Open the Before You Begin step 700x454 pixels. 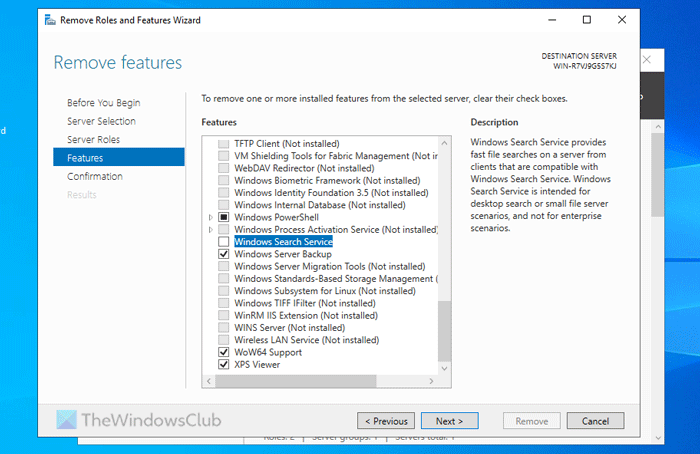click(104, 103)
